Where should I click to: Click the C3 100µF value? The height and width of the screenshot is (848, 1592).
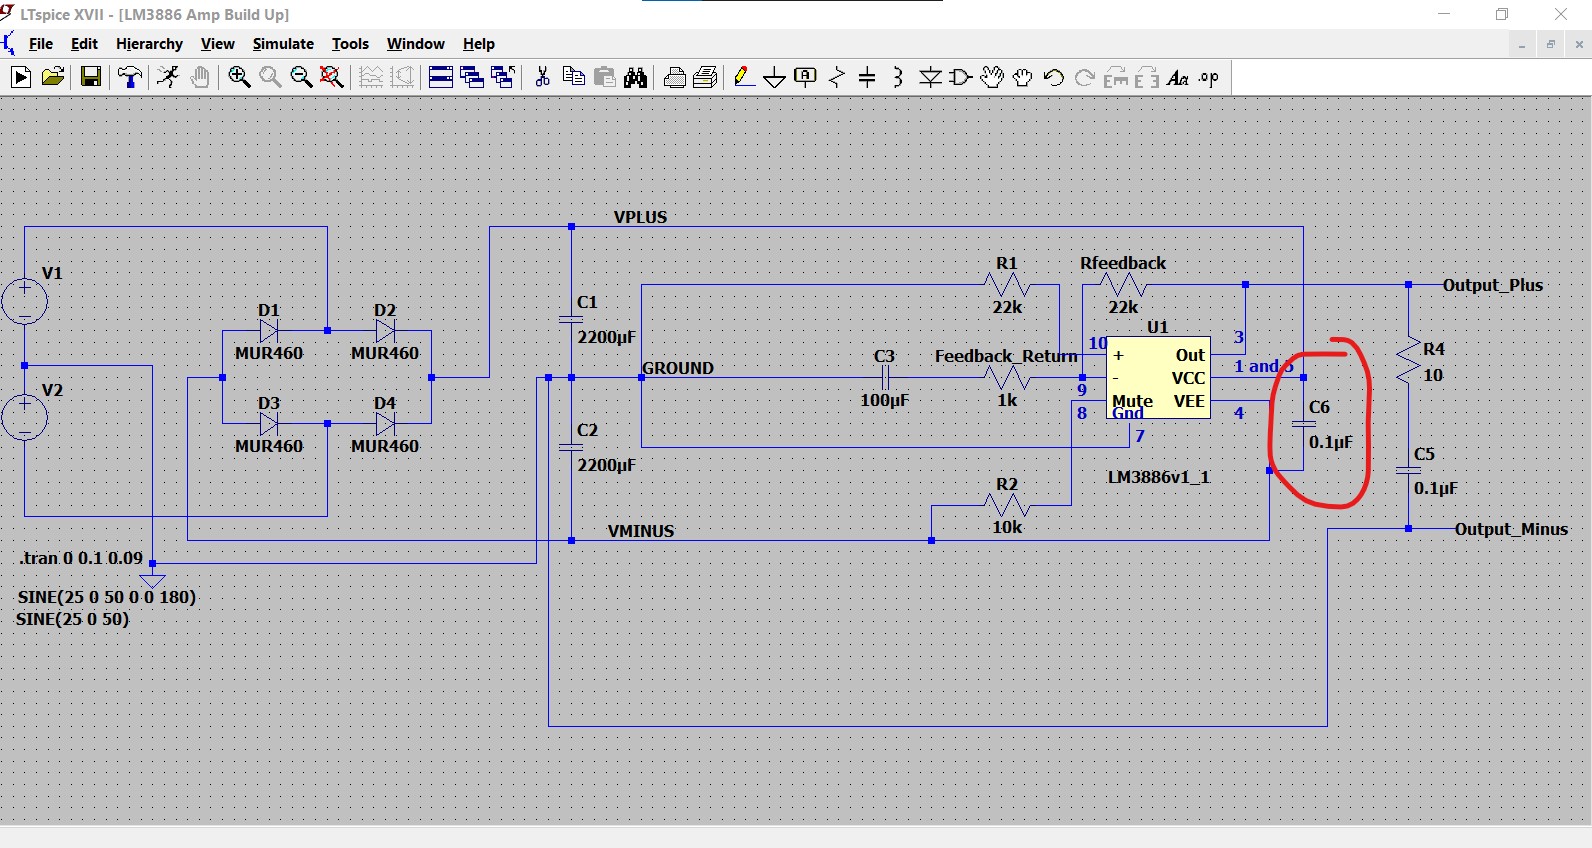coord(885,400)
